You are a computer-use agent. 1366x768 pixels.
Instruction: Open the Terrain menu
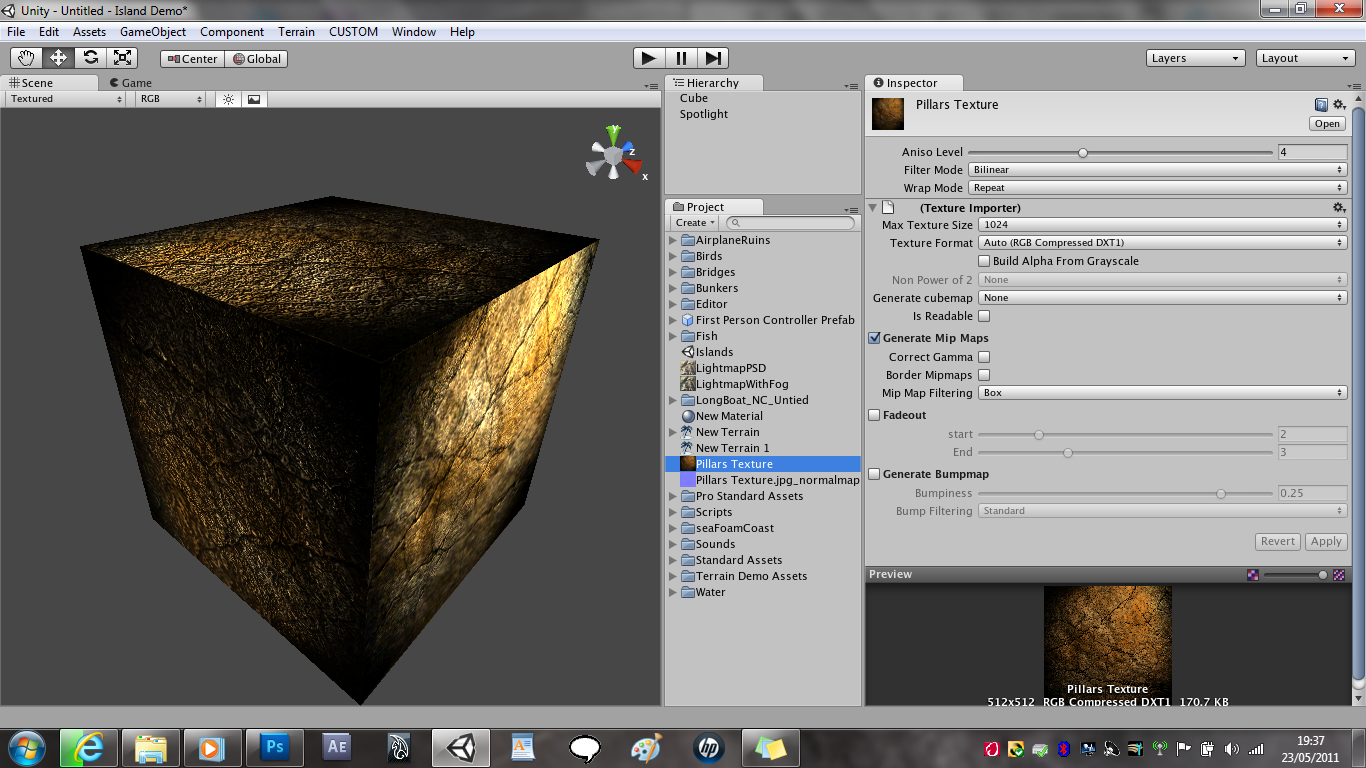[295, 32]
